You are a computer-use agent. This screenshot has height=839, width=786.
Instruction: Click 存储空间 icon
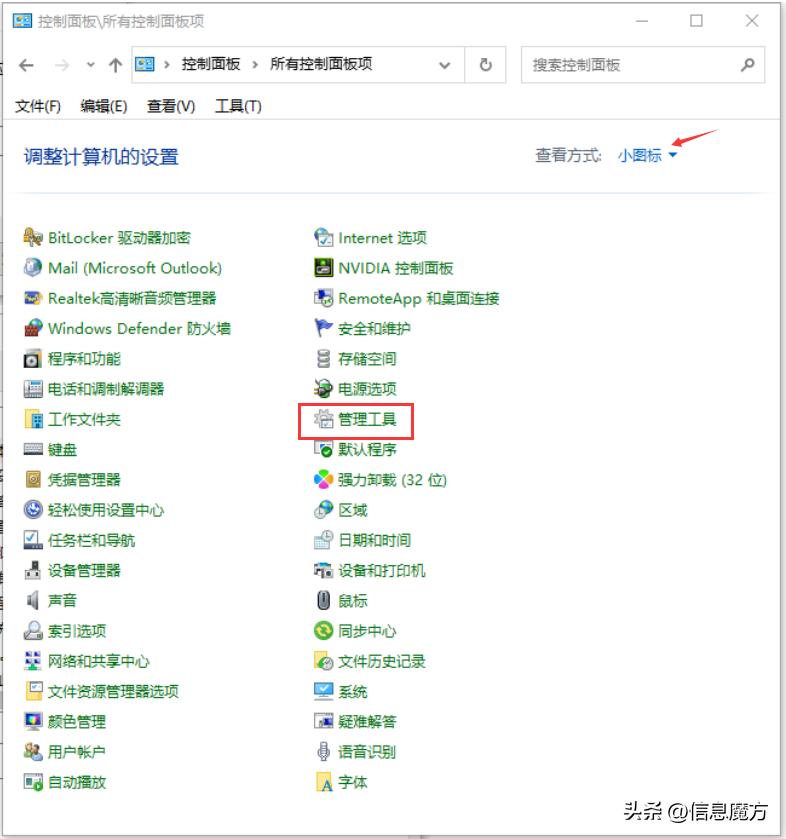pos(323,359)
